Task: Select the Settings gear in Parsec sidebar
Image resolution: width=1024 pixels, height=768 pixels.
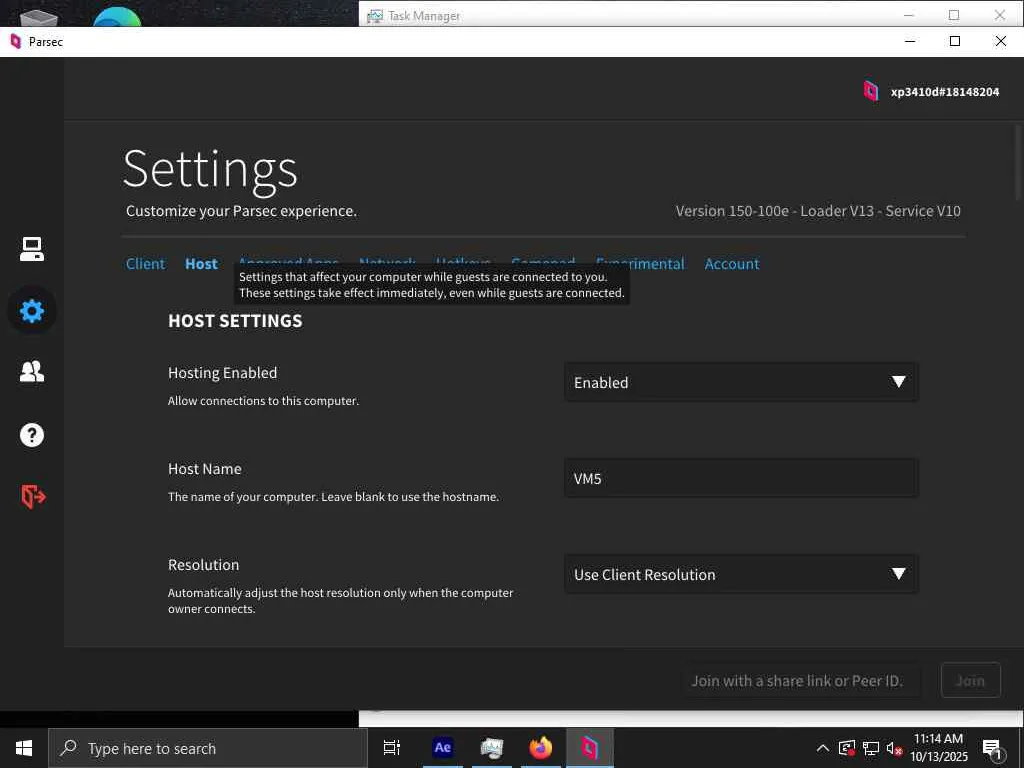Action: pos(31,310)
